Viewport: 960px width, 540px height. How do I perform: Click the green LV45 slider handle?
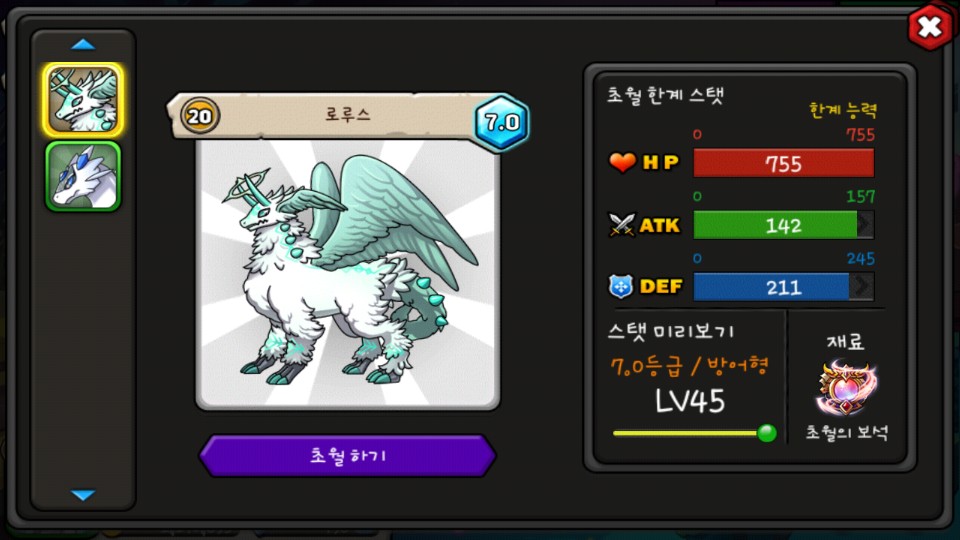[x=767, y=433]
